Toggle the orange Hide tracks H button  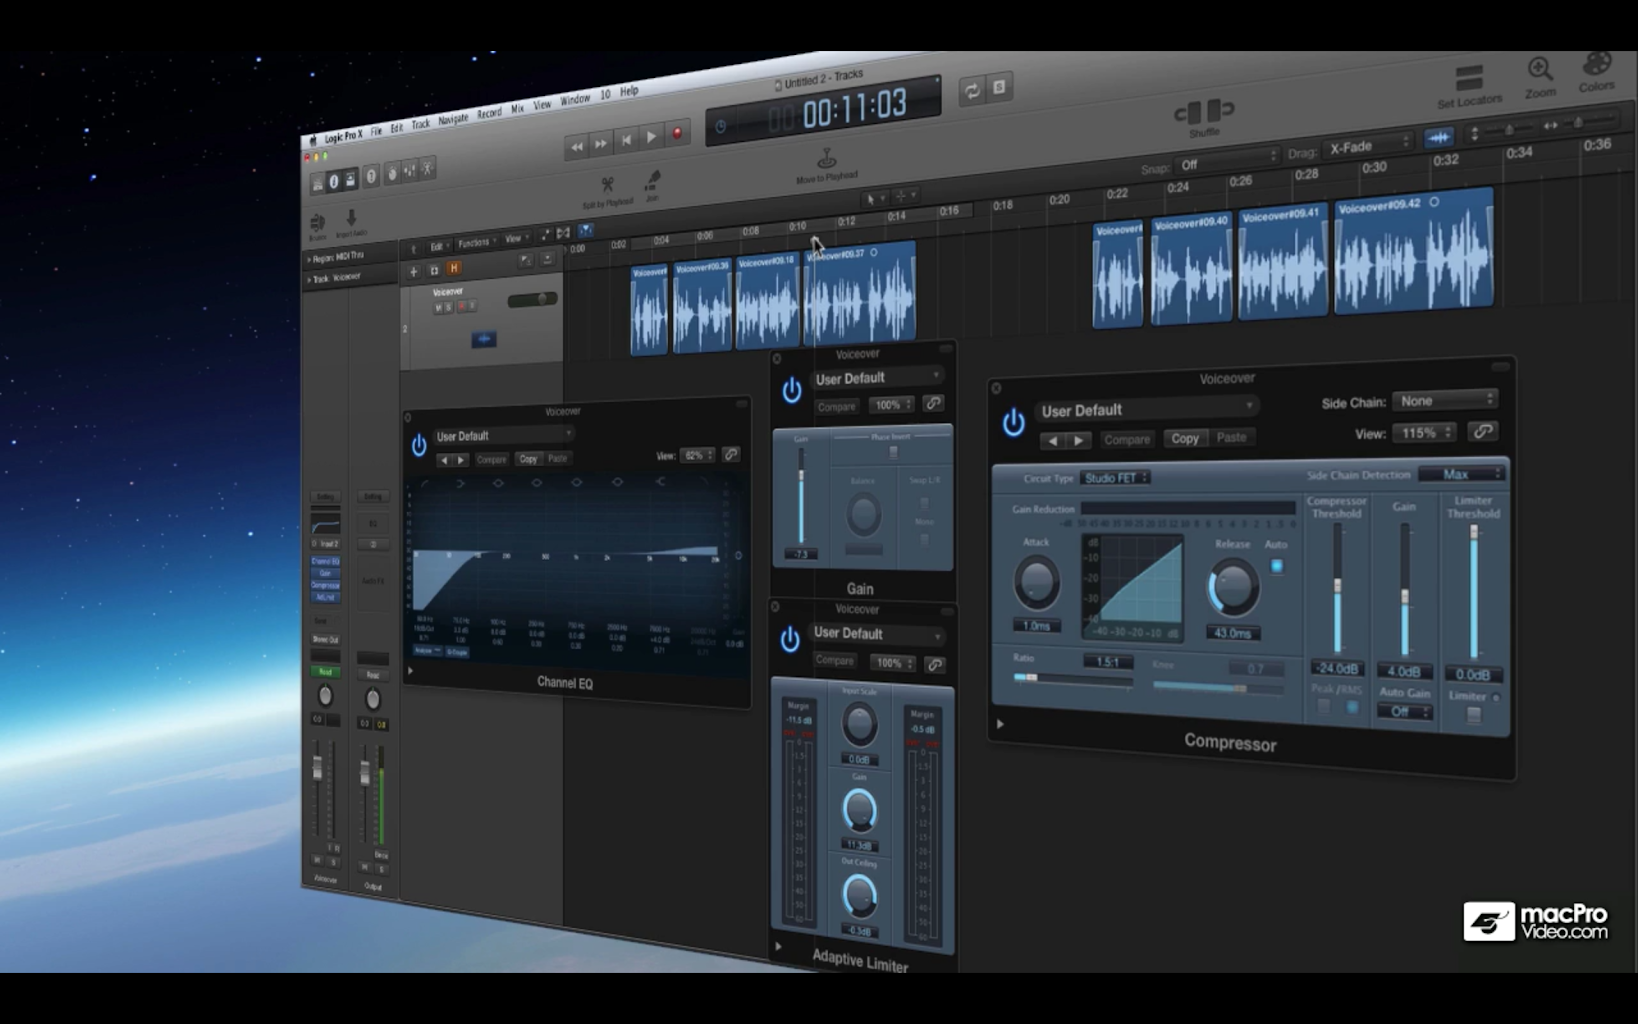pyautogui.click(x=454, y=268)
